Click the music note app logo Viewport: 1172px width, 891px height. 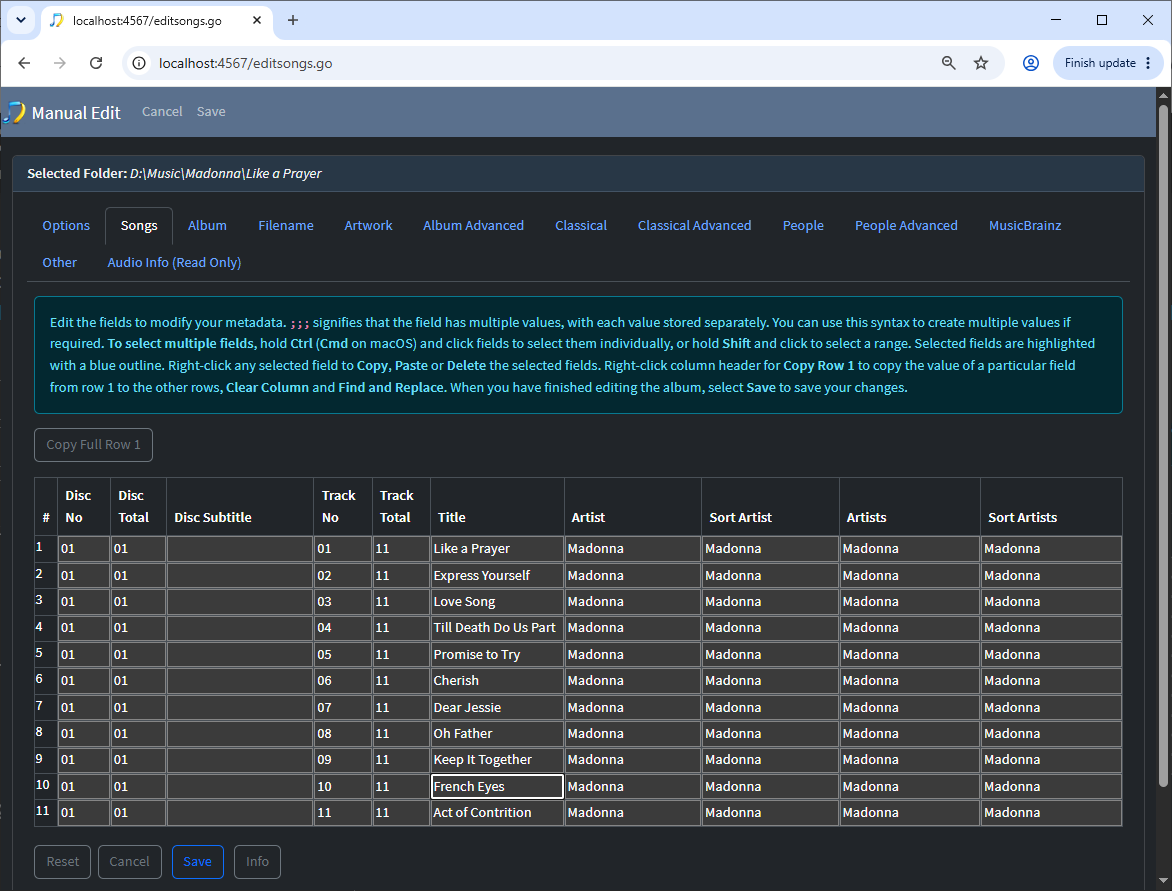14,113
